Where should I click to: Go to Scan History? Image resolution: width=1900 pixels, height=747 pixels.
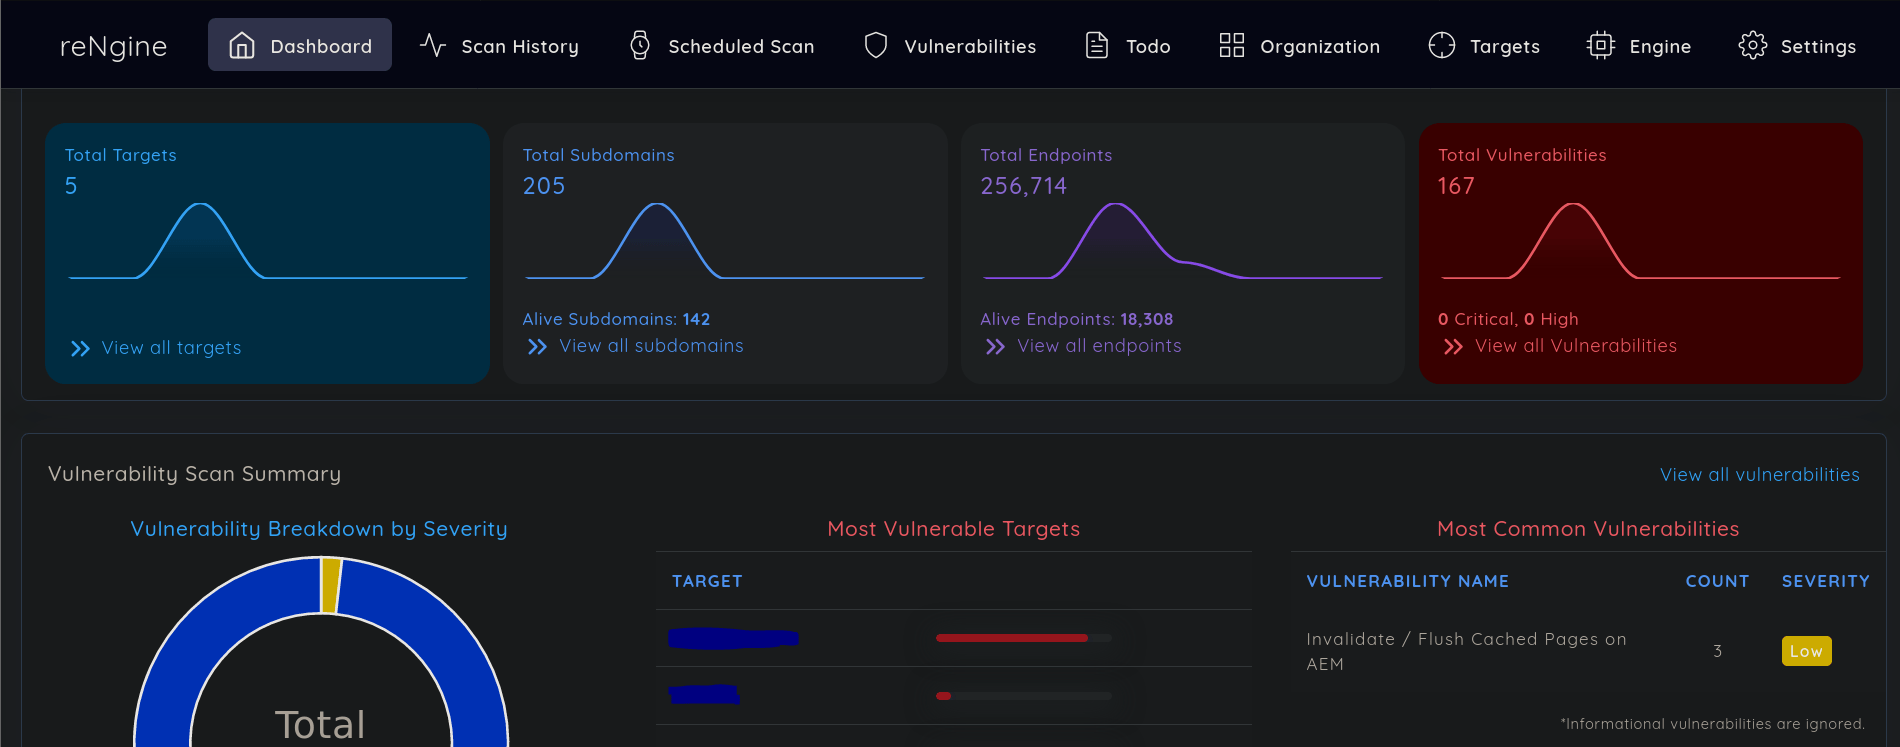coord(499,45)
